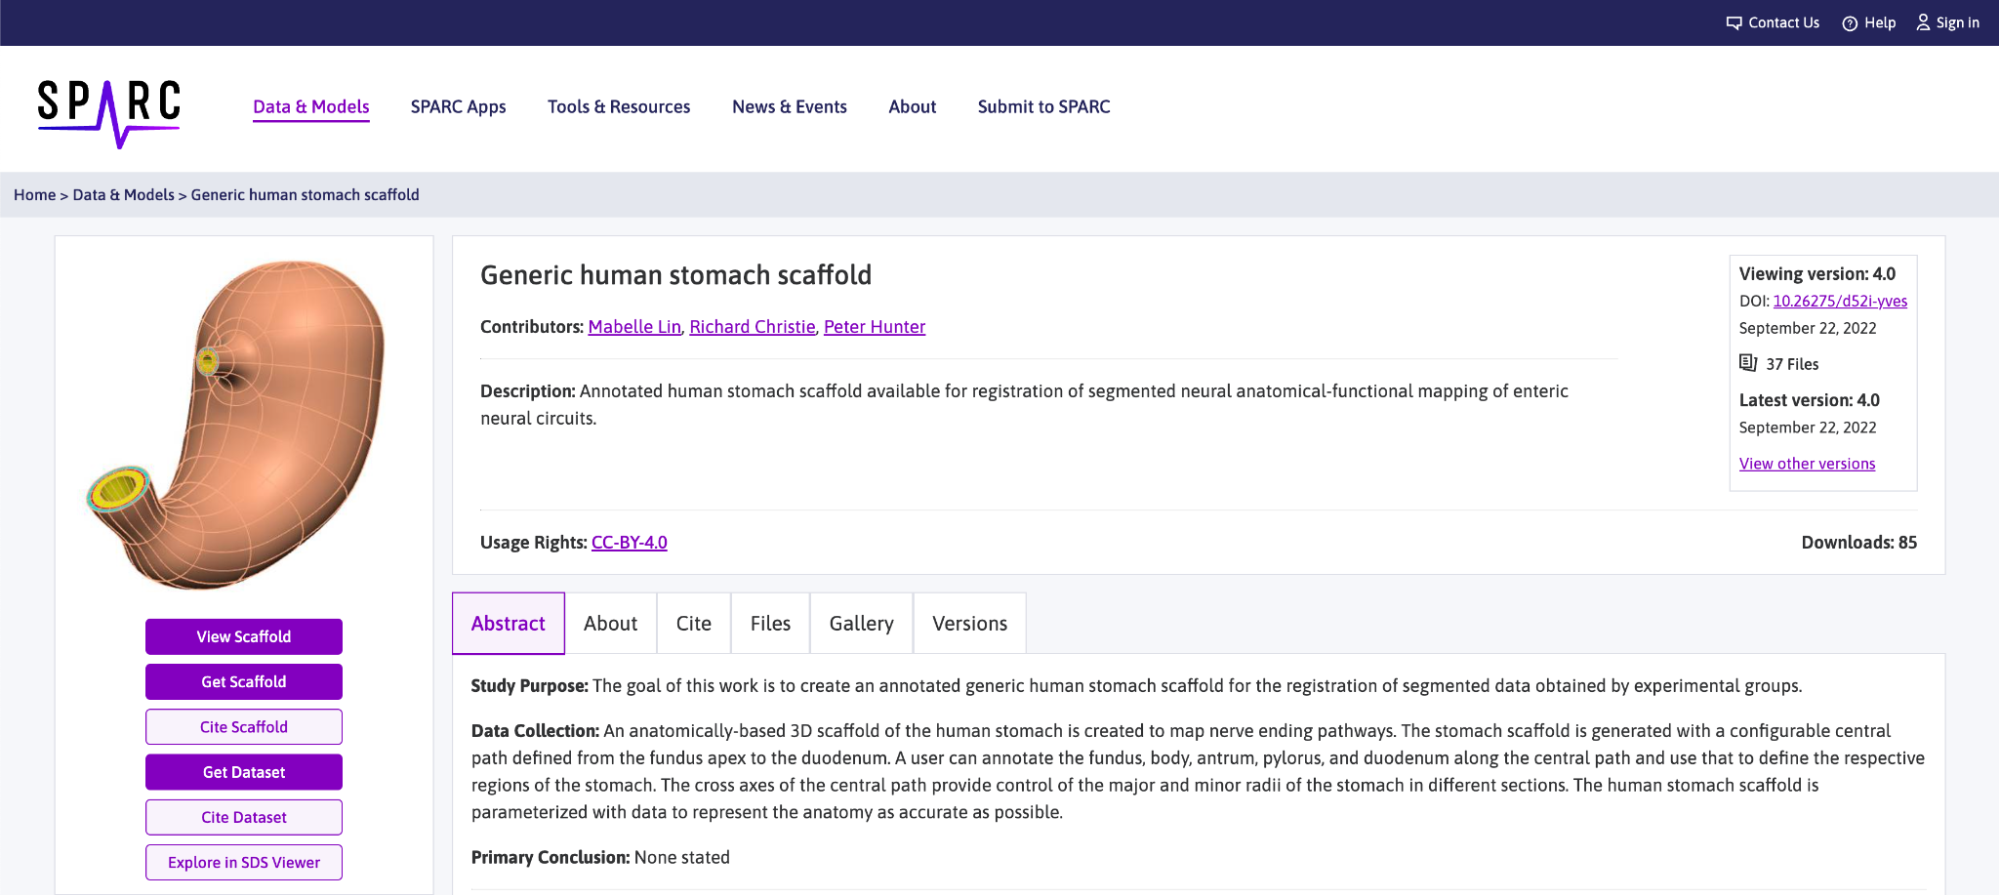Click Sign In text

[1958, 23]
